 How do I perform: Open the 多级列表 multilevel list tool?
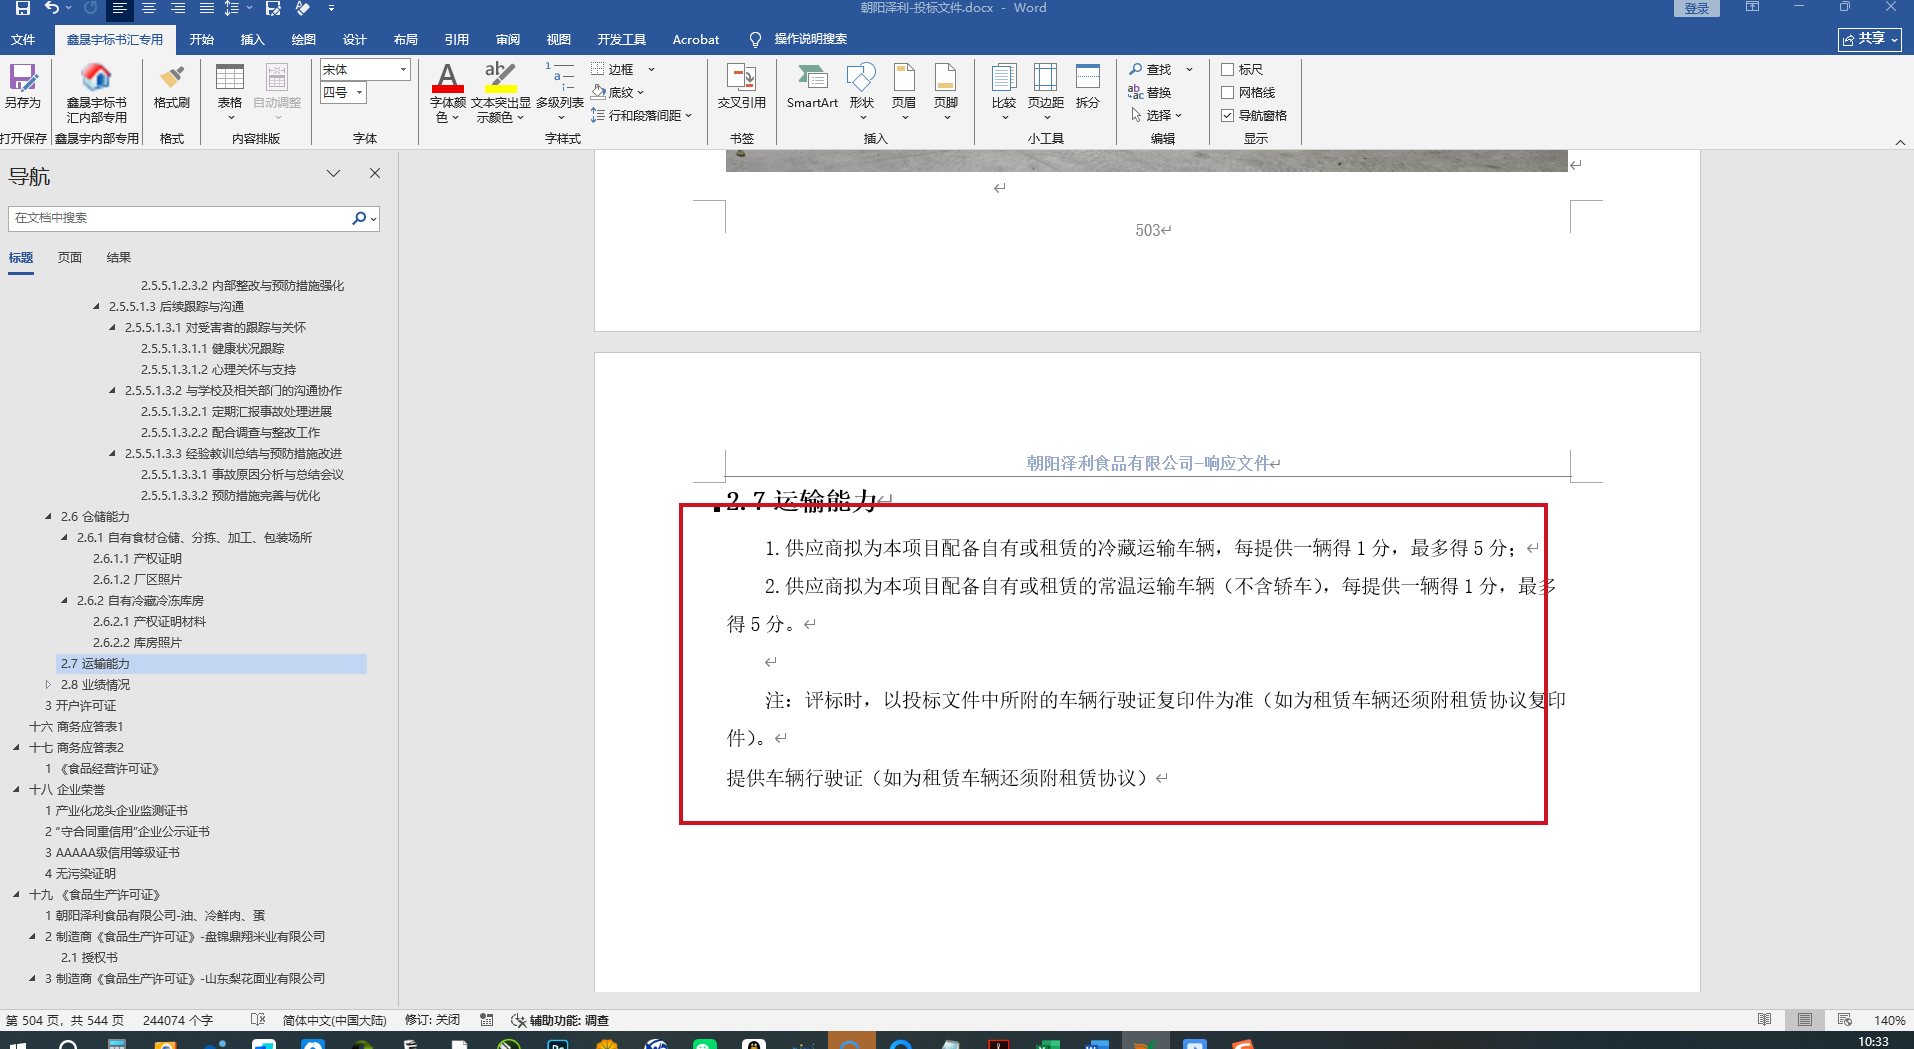coord(560,90)
